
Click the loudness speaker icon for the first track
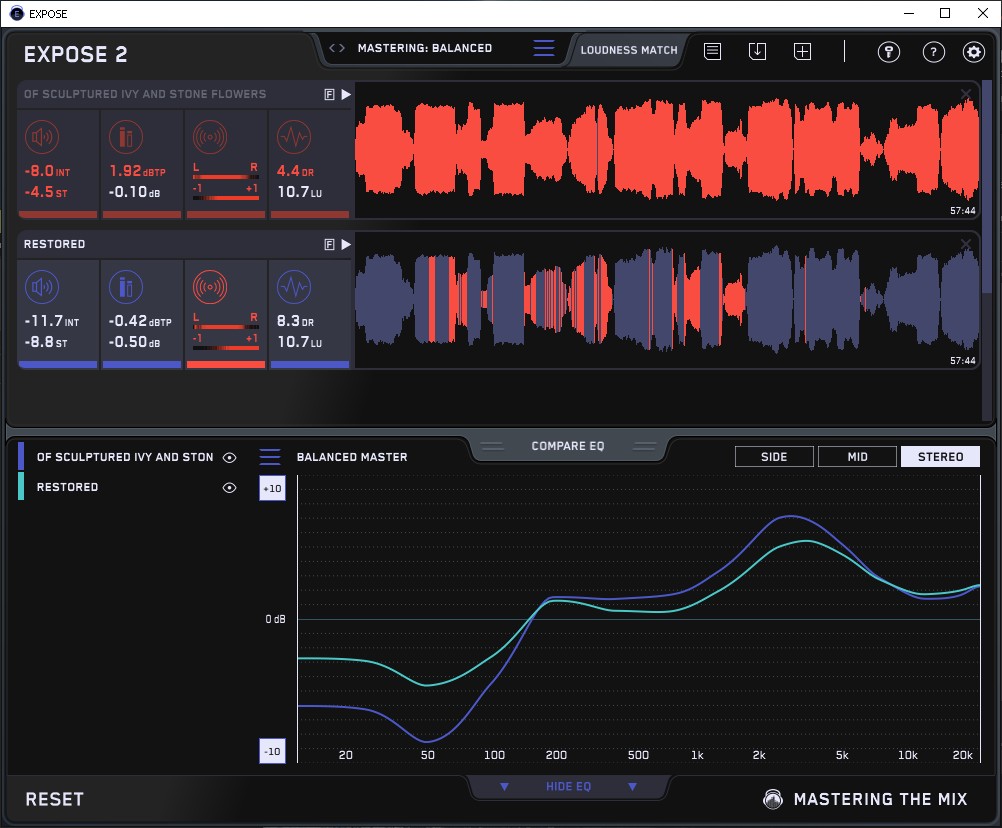click(x=42, y=137)
